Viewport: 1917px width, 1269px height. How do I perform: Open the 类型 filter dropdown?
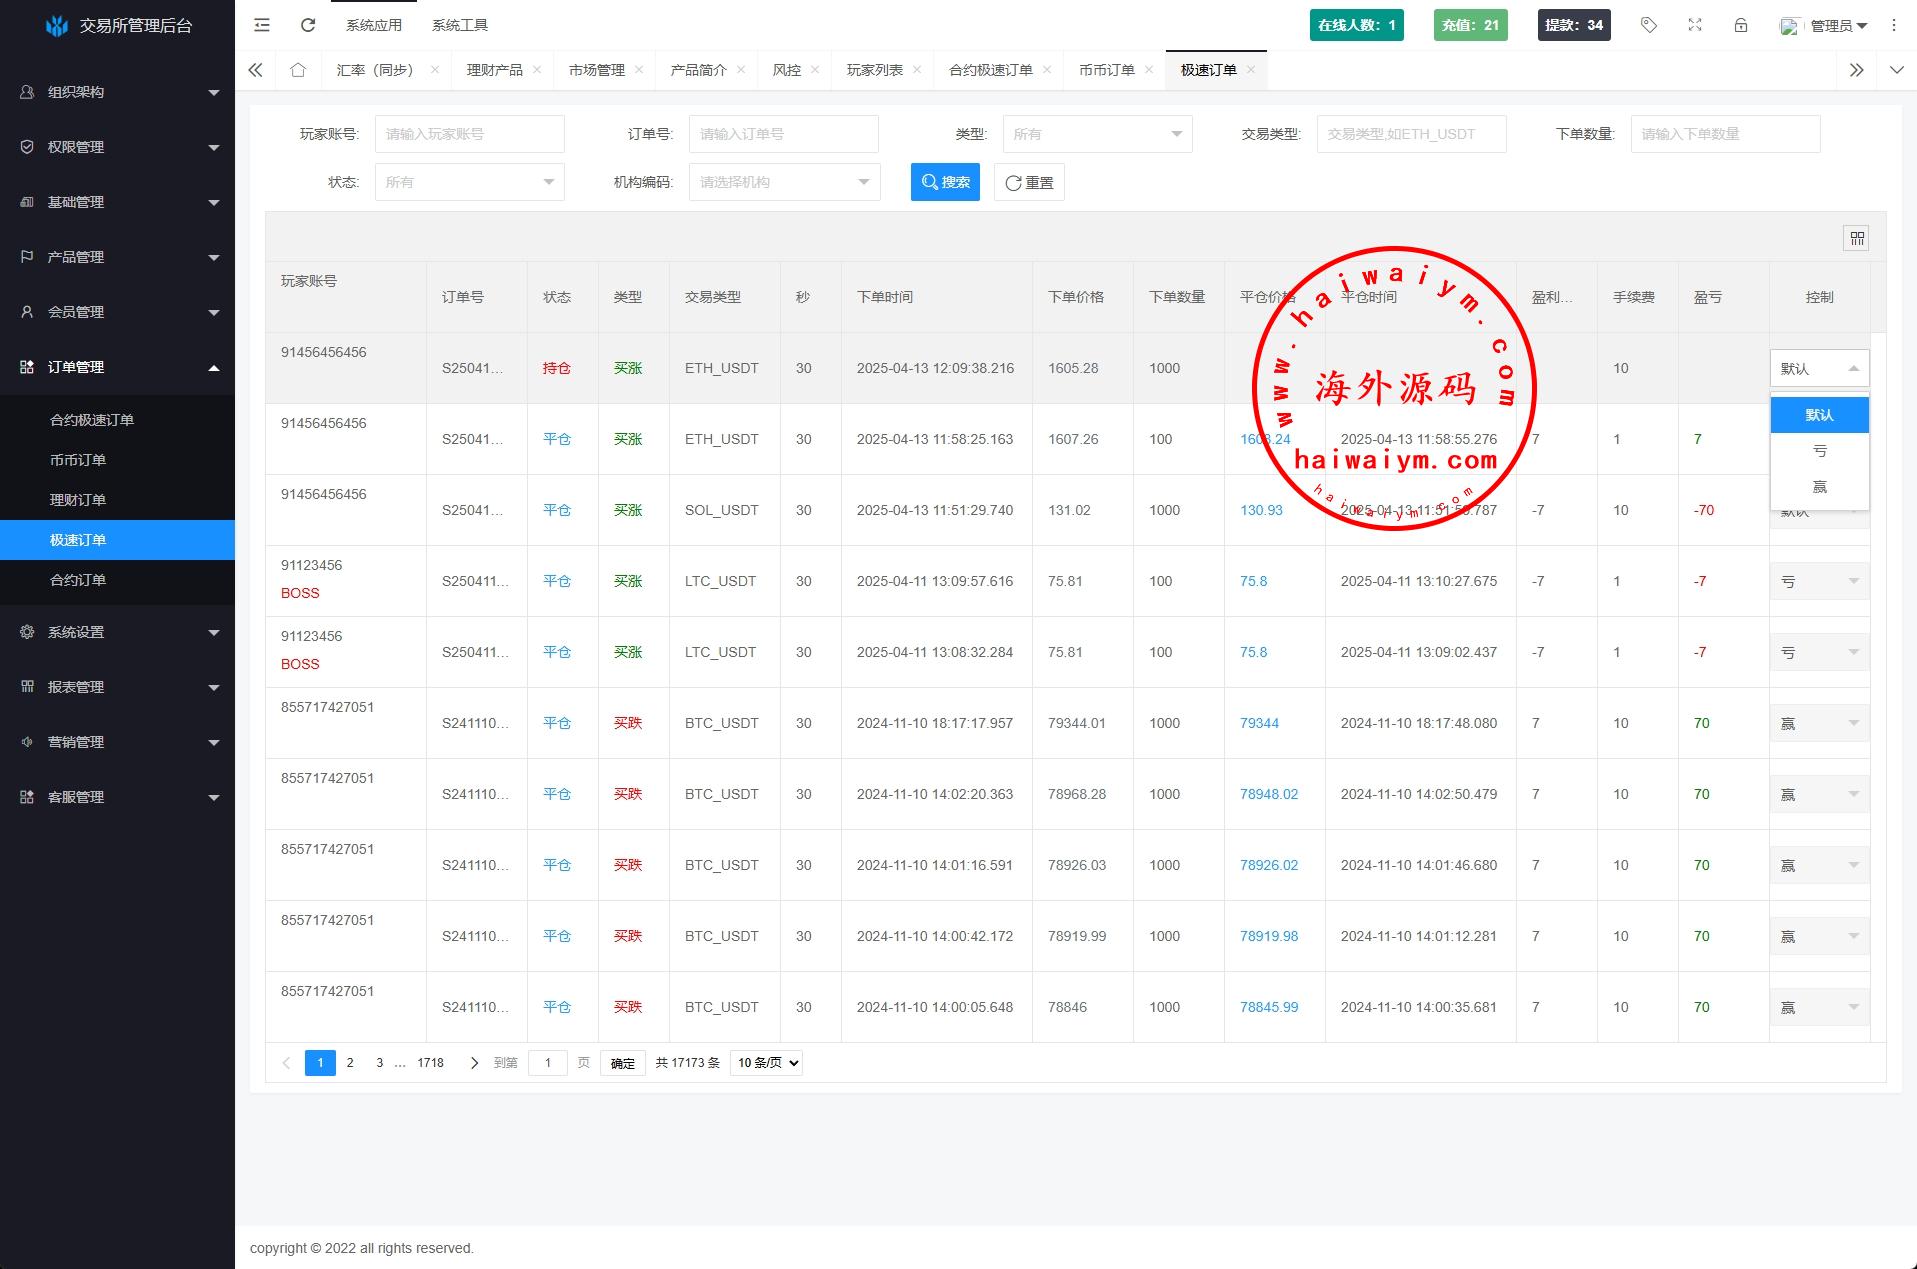1097,134
